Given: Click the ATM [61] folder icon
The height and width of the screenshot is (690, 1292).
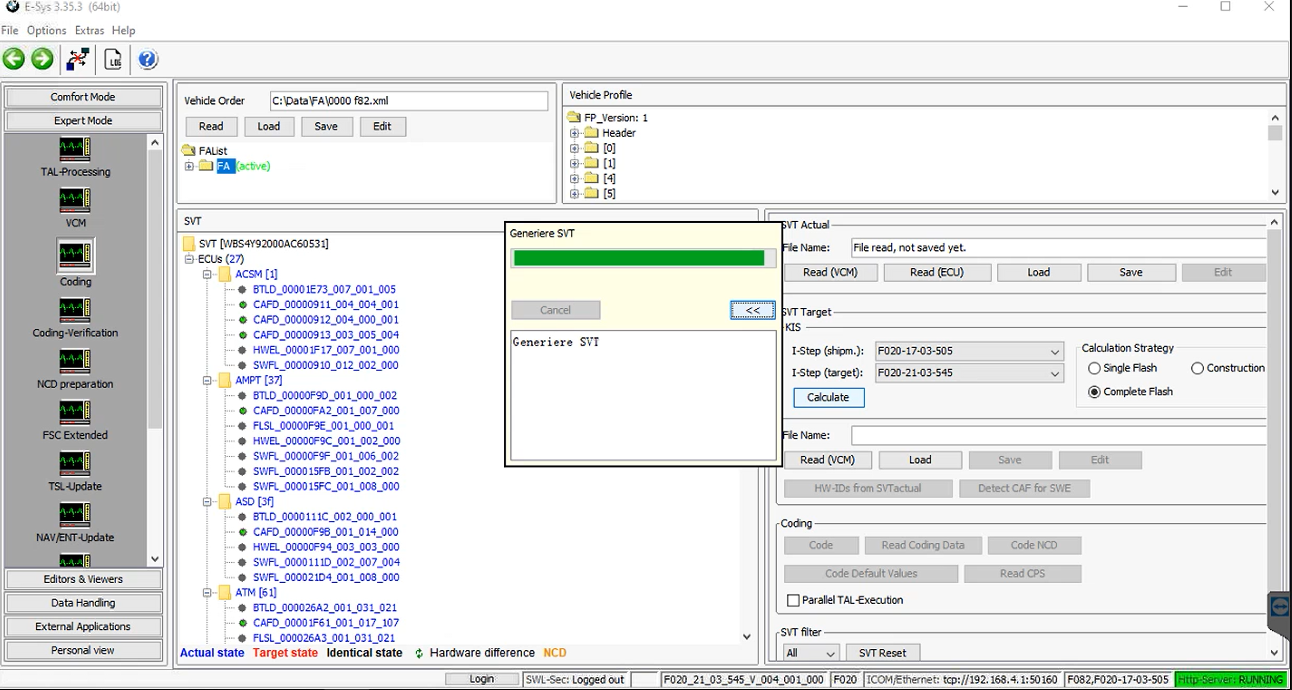Looking at the screenshot, I should click(x=225, y=592).
